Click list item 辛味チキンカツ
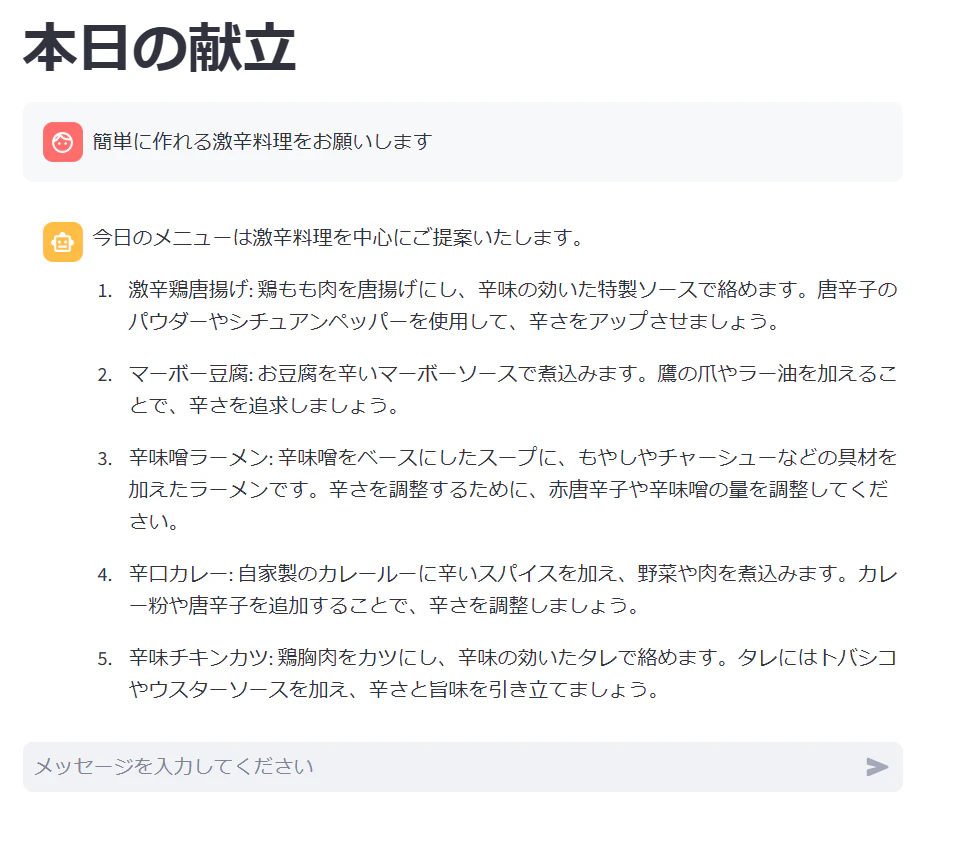 [x=513, y=673]
